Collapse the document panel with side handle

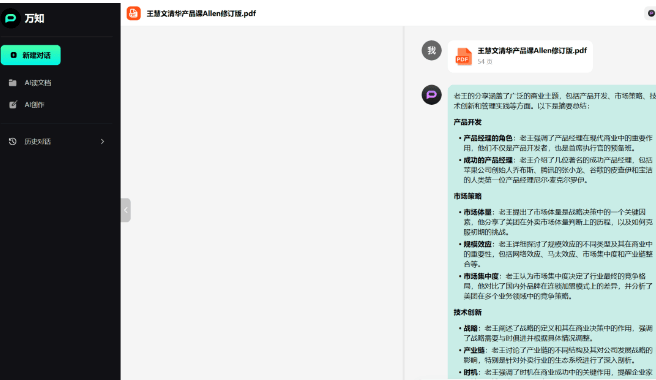click(x=126, y=210)
